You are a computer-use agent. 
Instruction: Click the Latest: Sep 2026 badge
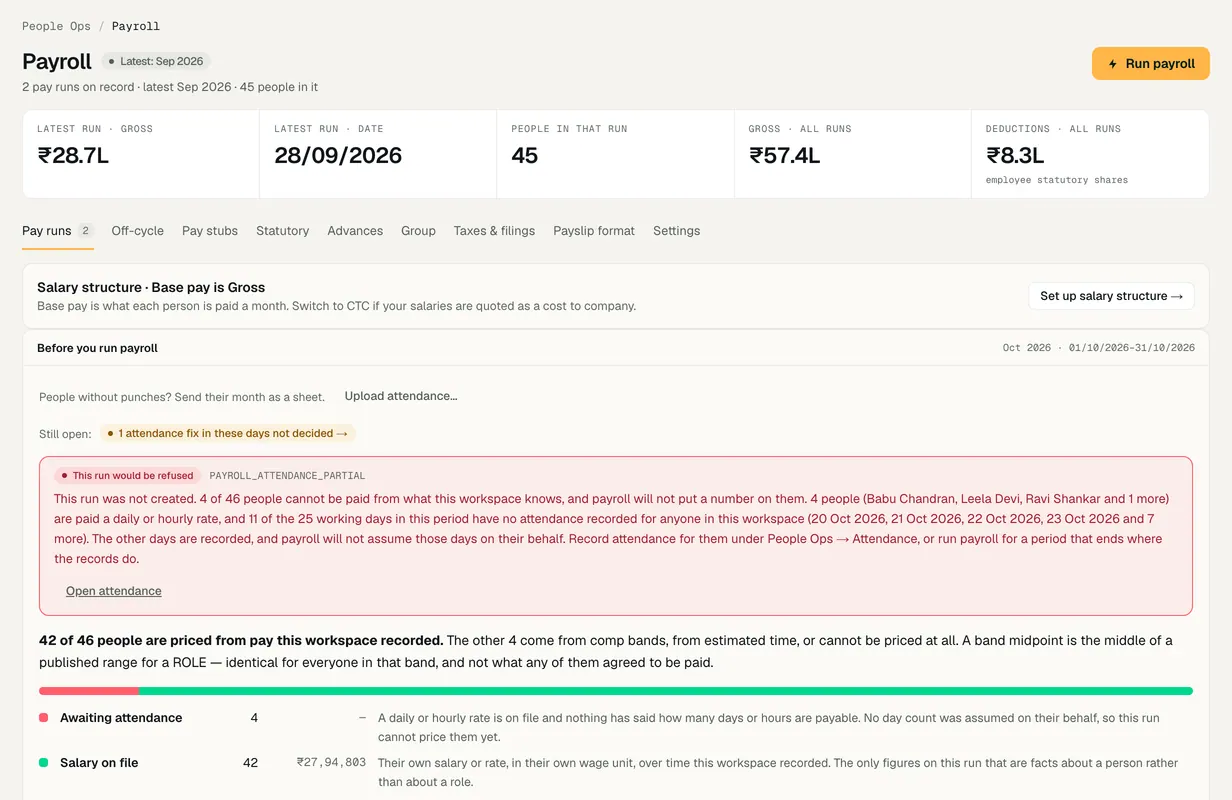156,61
